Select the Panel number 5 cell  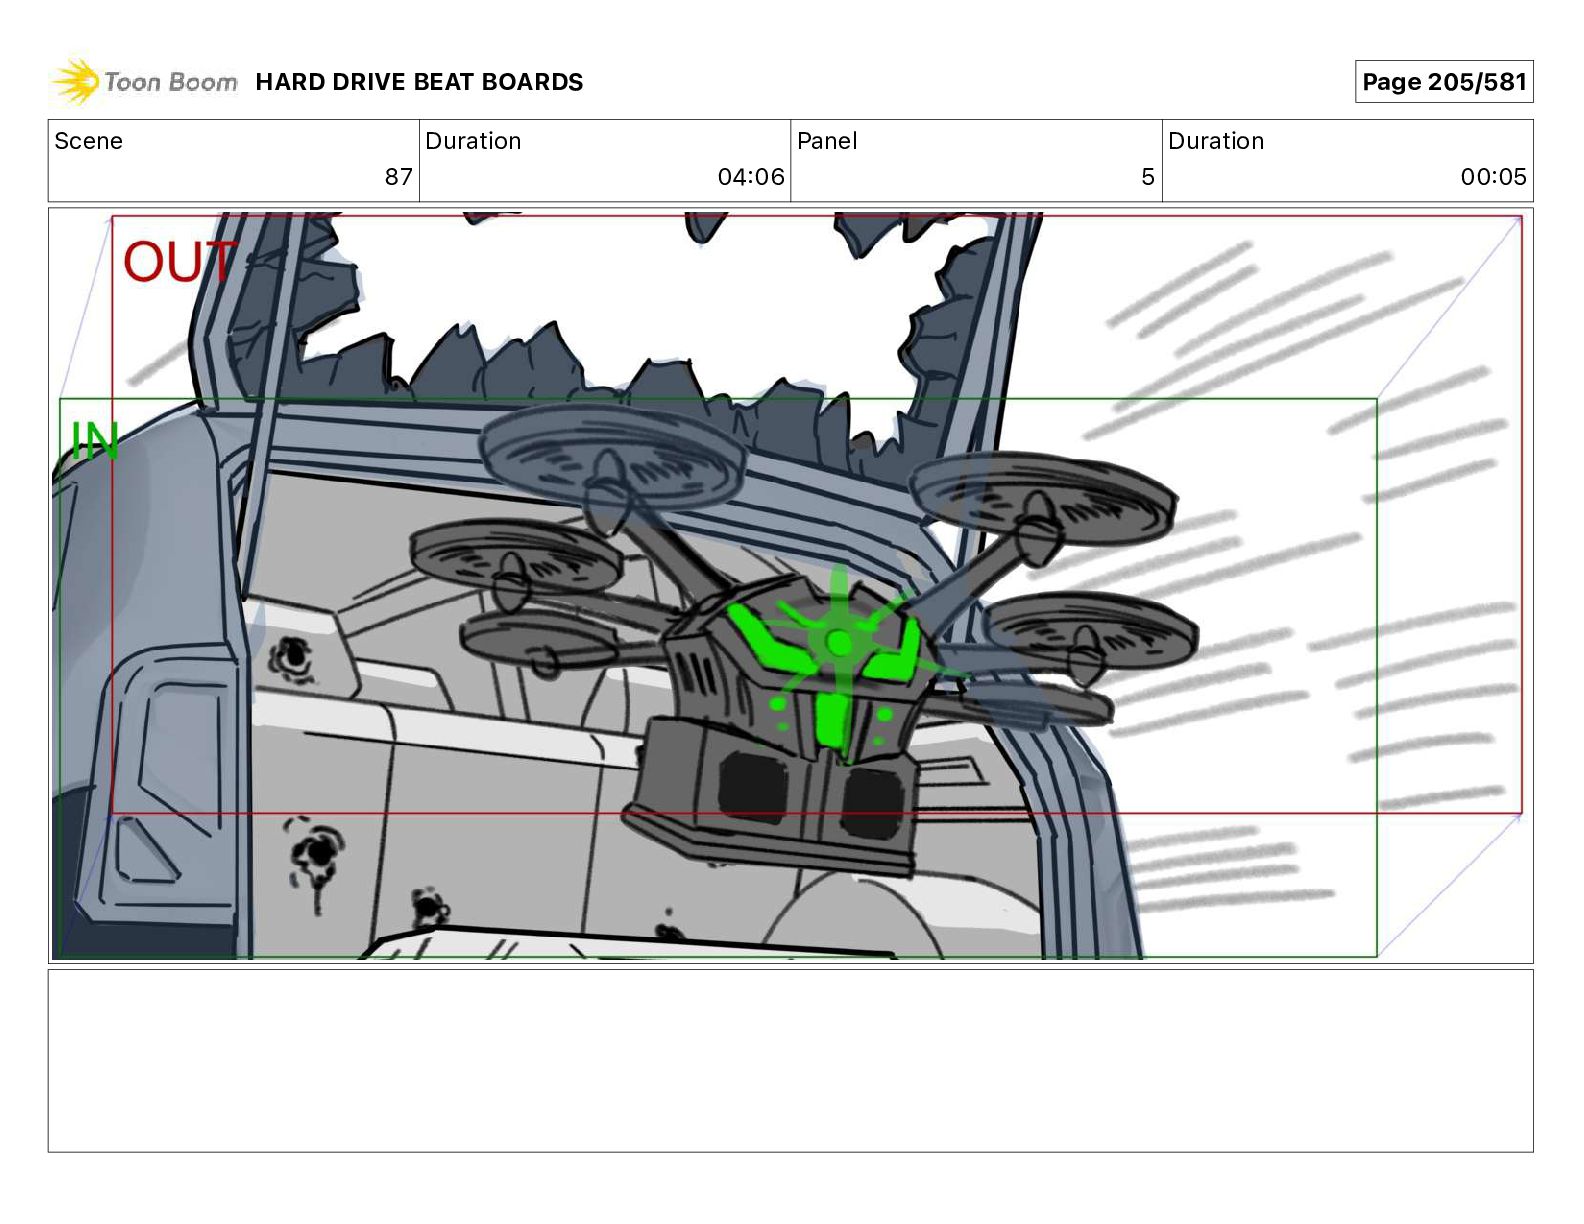(976, 160)
